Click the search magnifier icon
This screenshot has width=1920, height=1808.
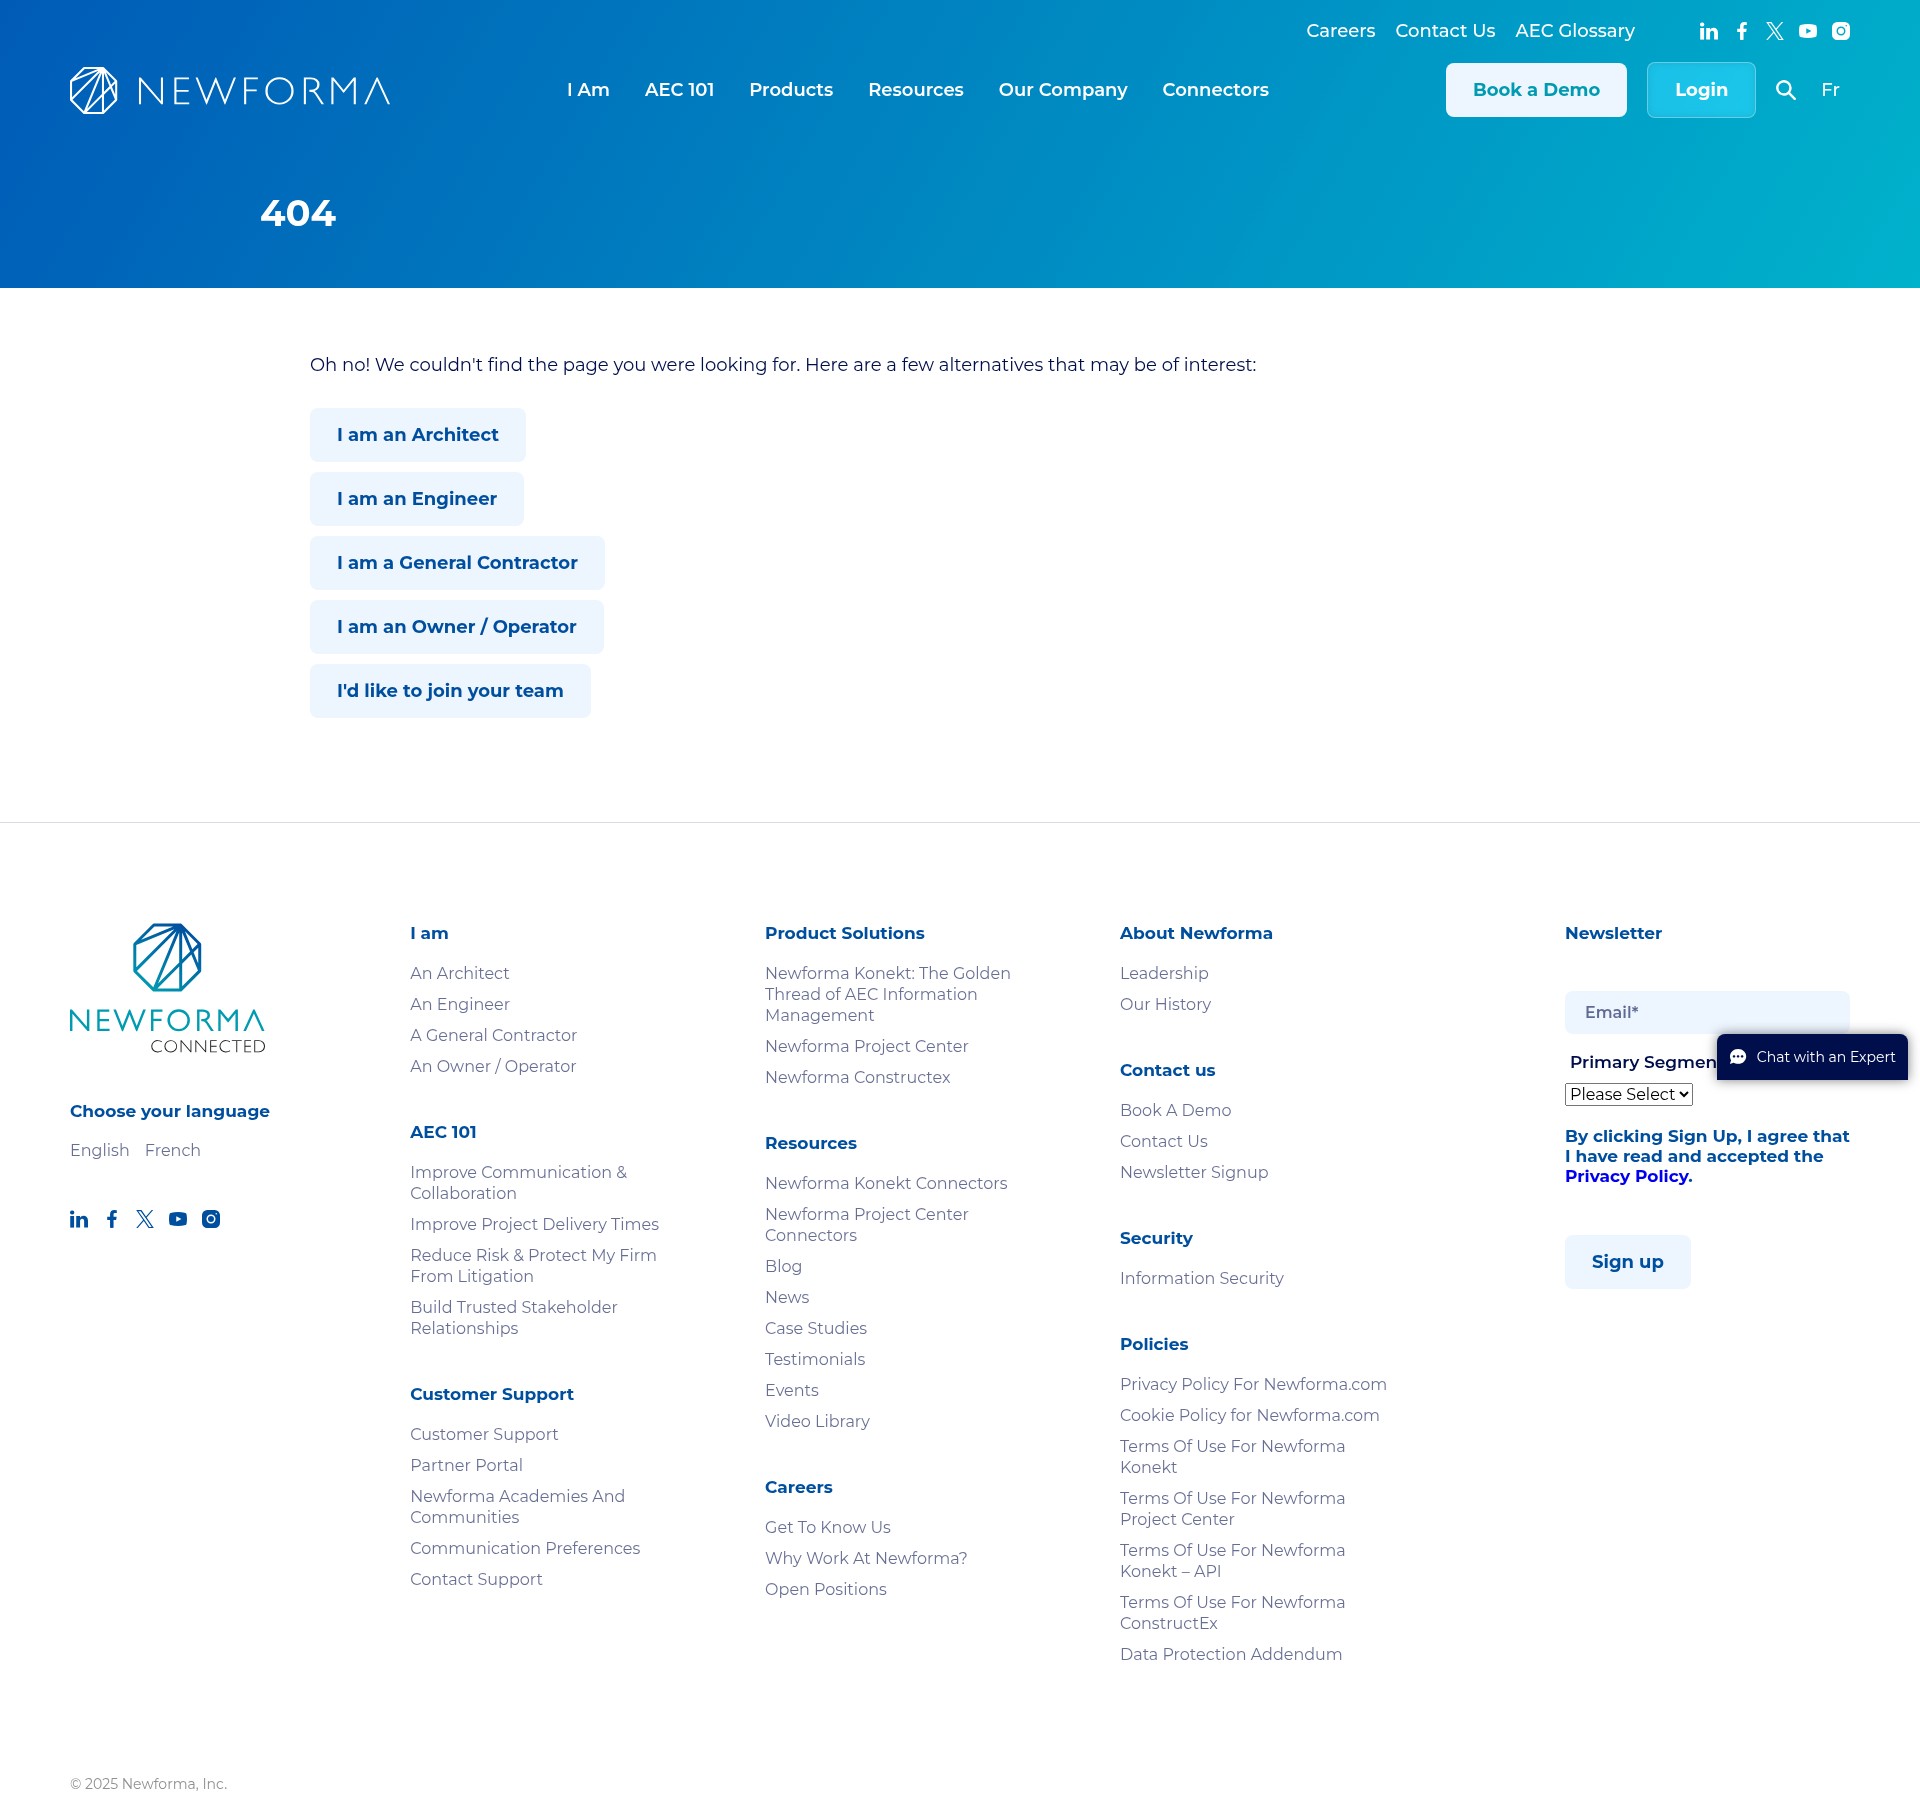click(1786, 90)
